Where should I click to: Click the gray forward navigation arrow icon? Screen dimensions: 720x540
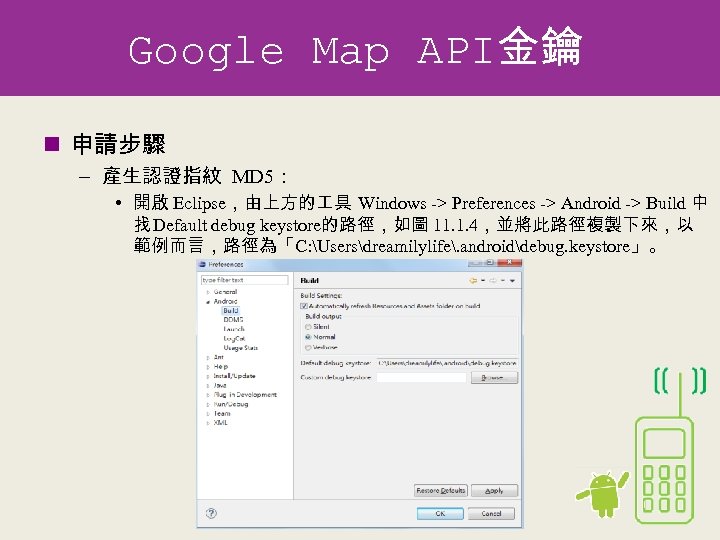493,281
